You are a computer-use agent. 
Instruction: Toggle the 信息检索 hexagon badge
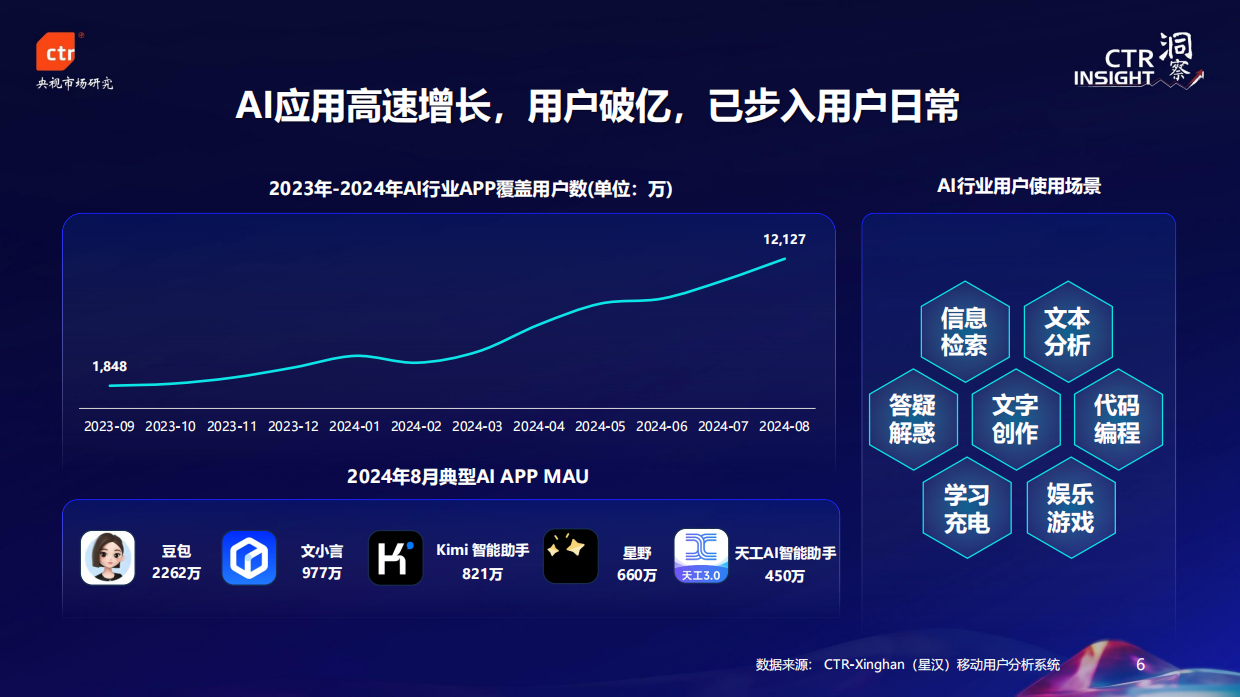pyautogui.click(x=964, y=330)
